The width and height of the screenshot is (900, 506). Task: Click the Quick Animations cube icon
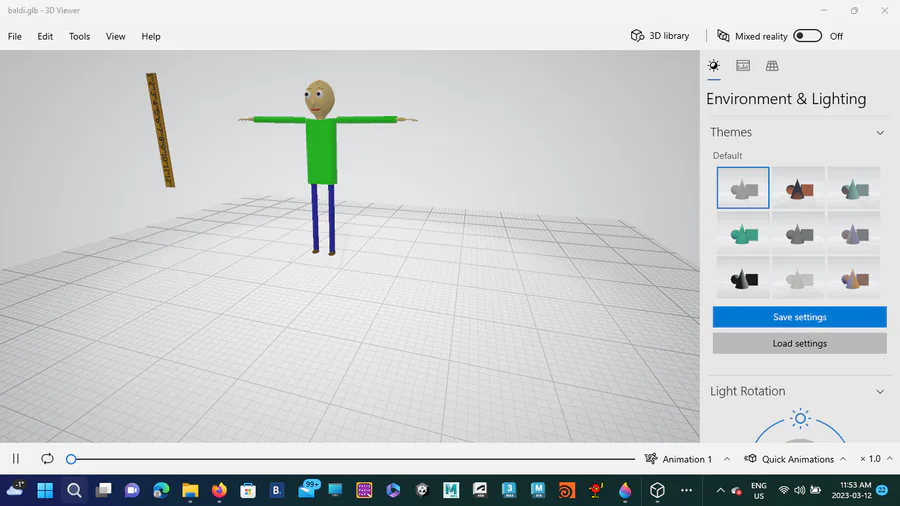pos(750,458)
